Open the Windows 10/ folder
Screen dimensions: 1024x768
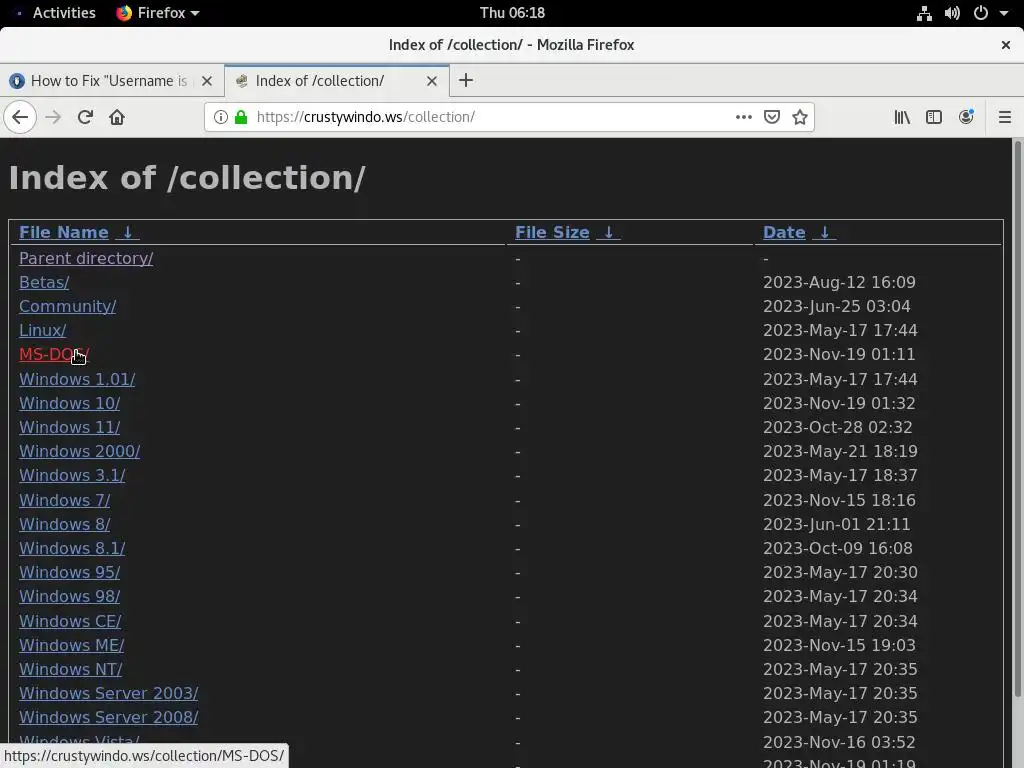coord(69,404)
